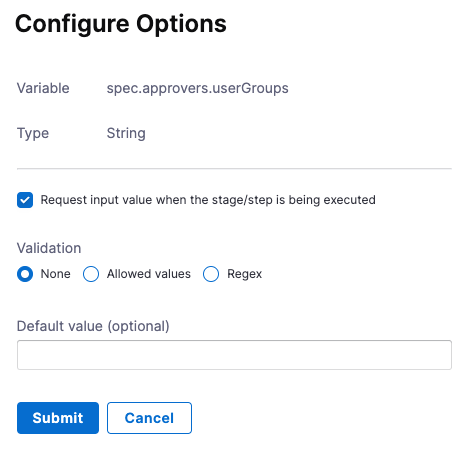Click the Configure Options heading
This screenshot has height=451, width=471.
121,24
